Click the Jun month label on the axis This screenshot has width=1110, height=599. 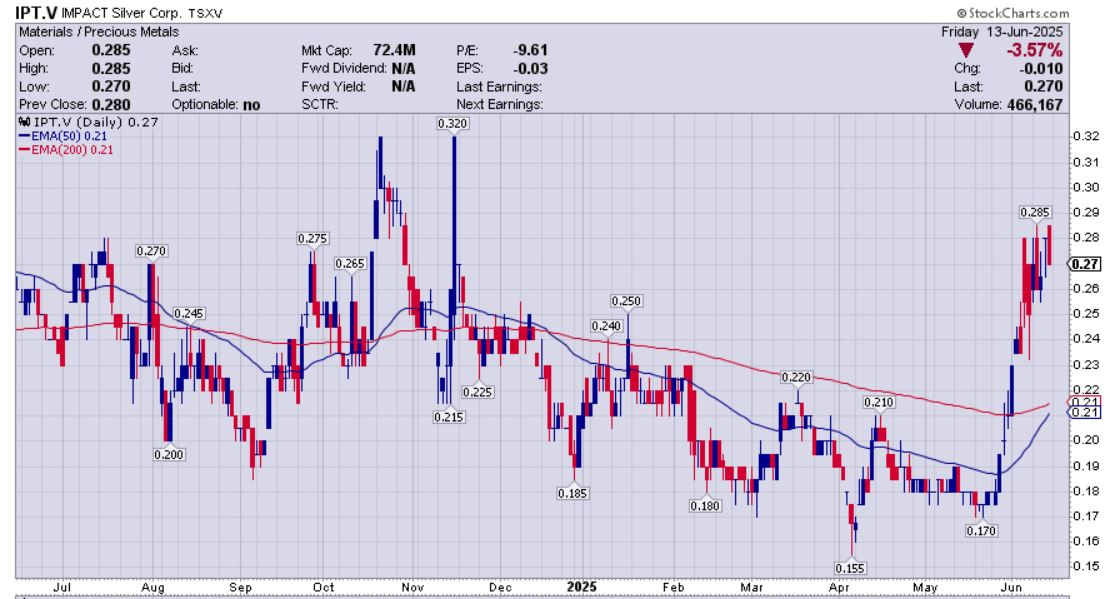point(1012,588)
